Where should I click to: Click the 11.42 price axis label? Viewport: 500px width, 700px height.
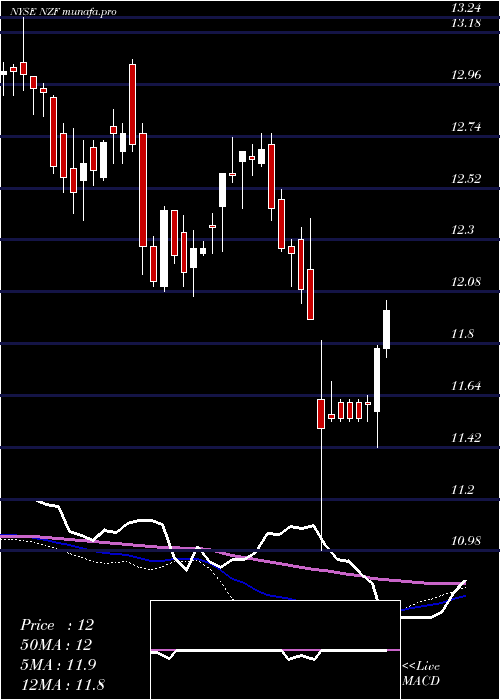click(466, 437)
